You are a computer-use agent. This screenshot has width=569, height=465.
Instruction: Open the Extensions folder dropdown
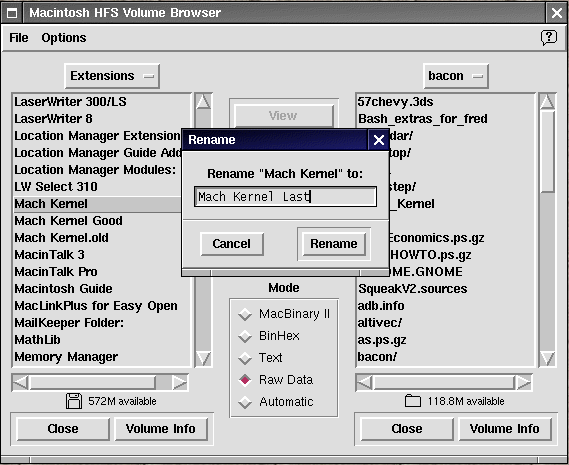(112, 76)
